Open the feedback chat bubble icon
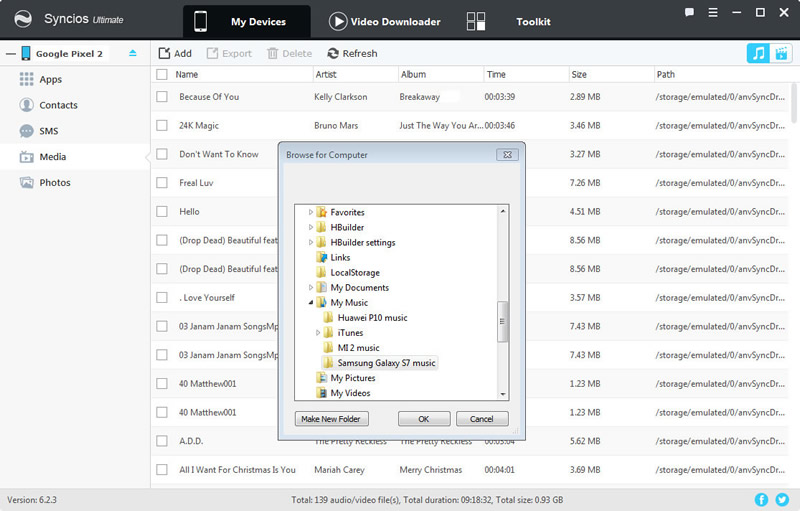Image resolution: width=800 pixels, height=511 pixels. (689, 12)
